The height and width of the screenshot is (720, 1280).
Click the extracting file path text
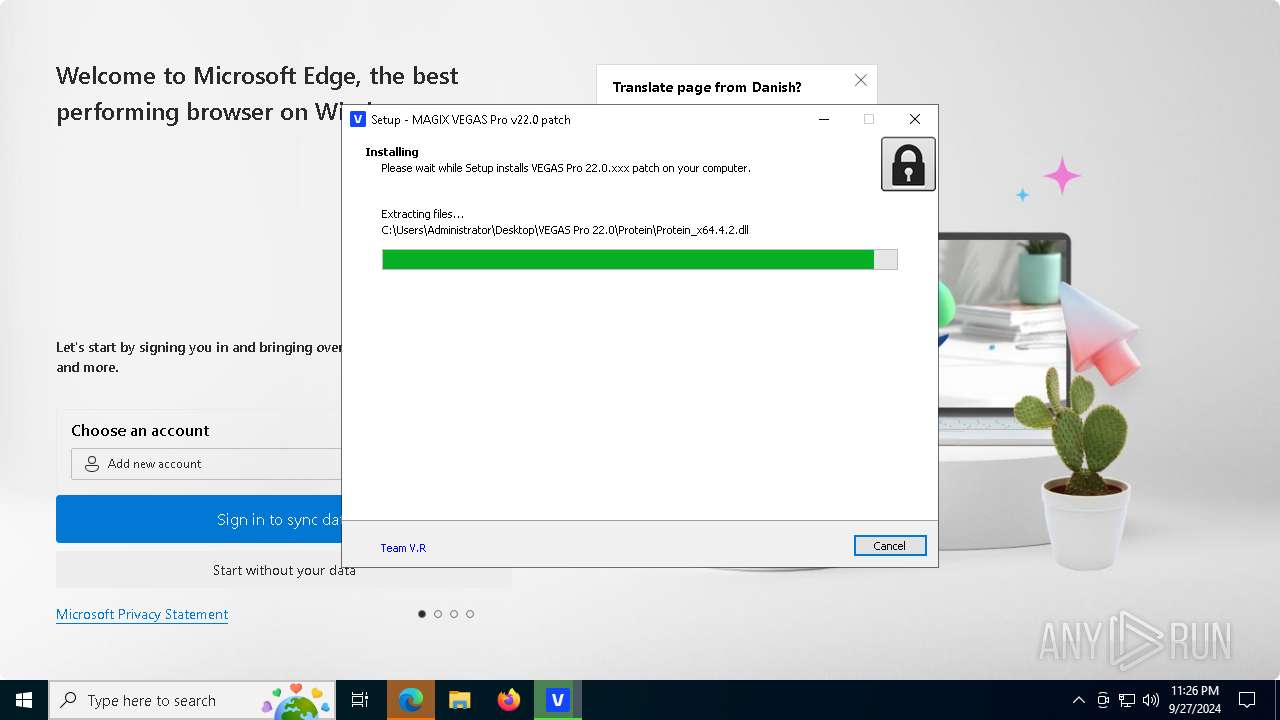coord(565,230)
